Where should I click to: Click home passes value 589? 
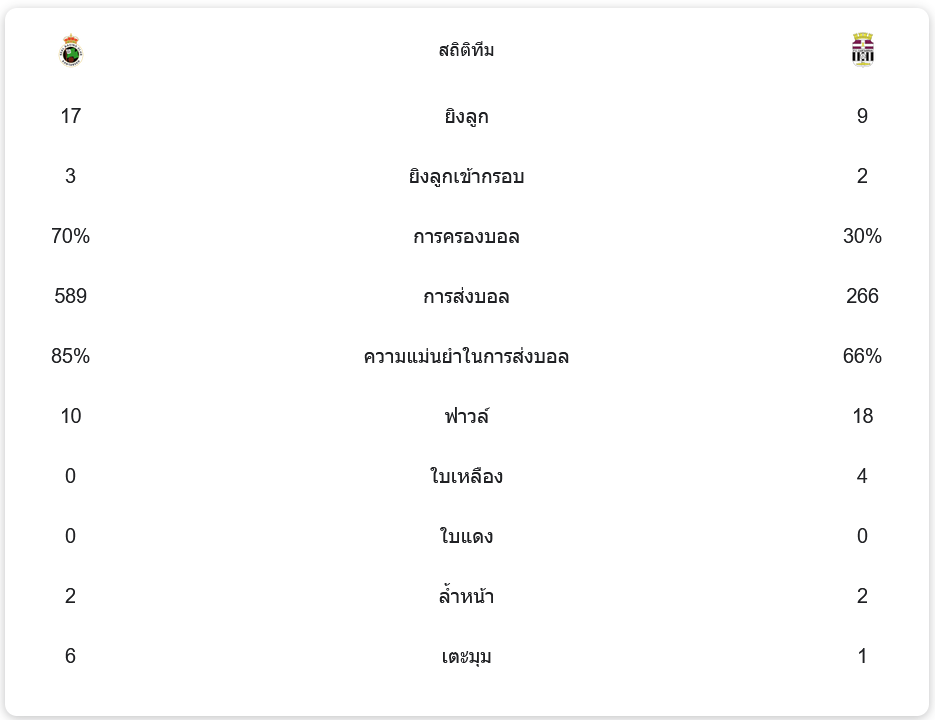[x=70, y=296]
